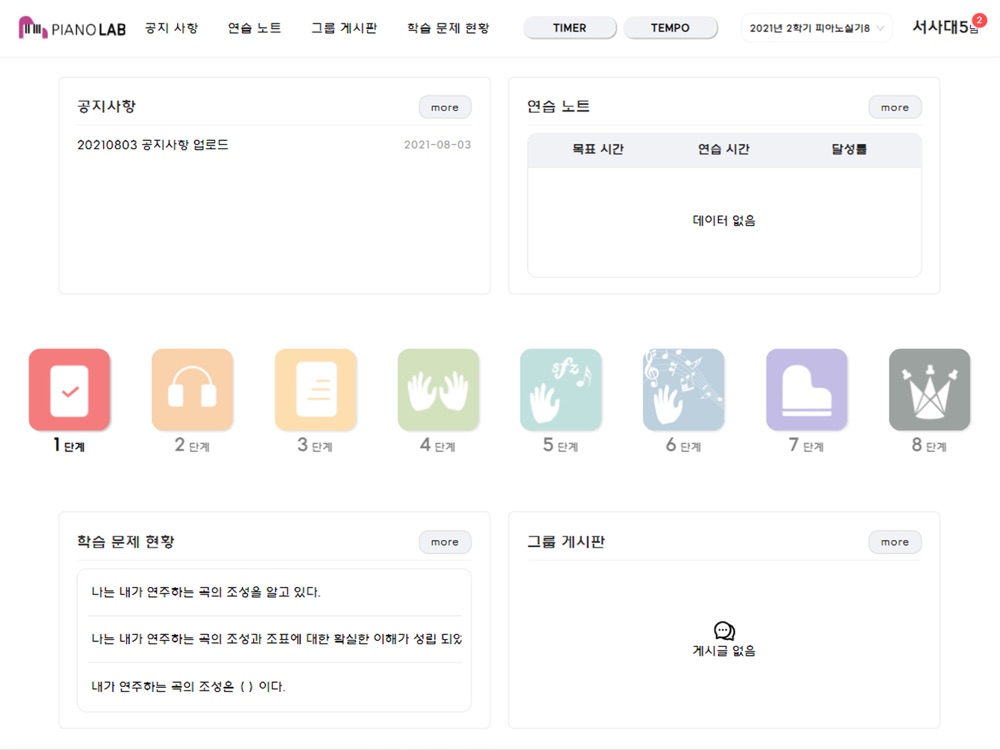Open the stage 1 checklist icon
1000x750 pixels.
pos(70,390)
